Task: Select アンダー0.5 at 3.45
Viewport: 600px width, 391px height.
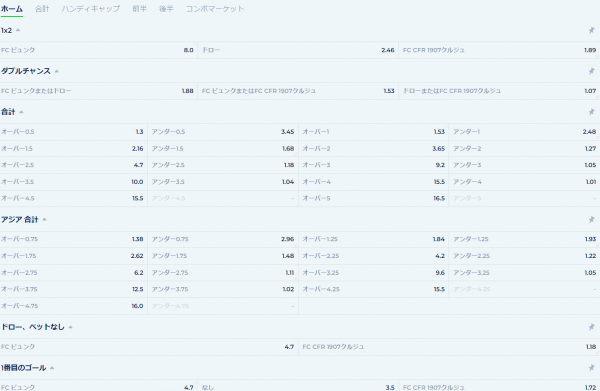Action: pos(223,132)
